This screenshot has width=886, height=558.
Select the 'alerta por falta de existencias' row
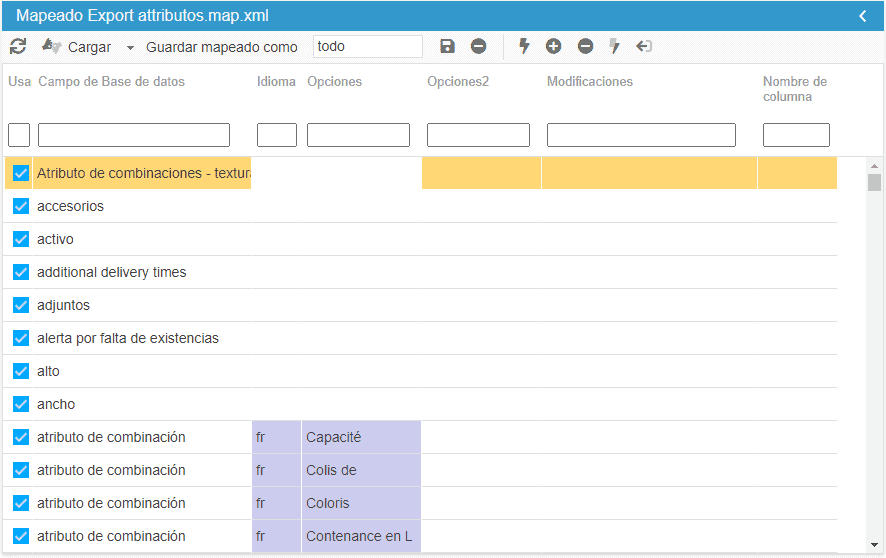click(x=128, y=338)
